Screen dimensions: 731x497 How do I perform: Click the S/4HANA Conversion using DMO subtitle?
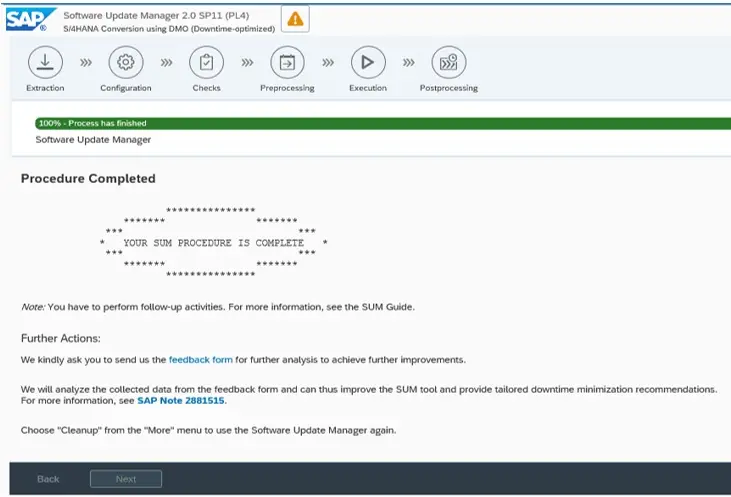point(169,28)
